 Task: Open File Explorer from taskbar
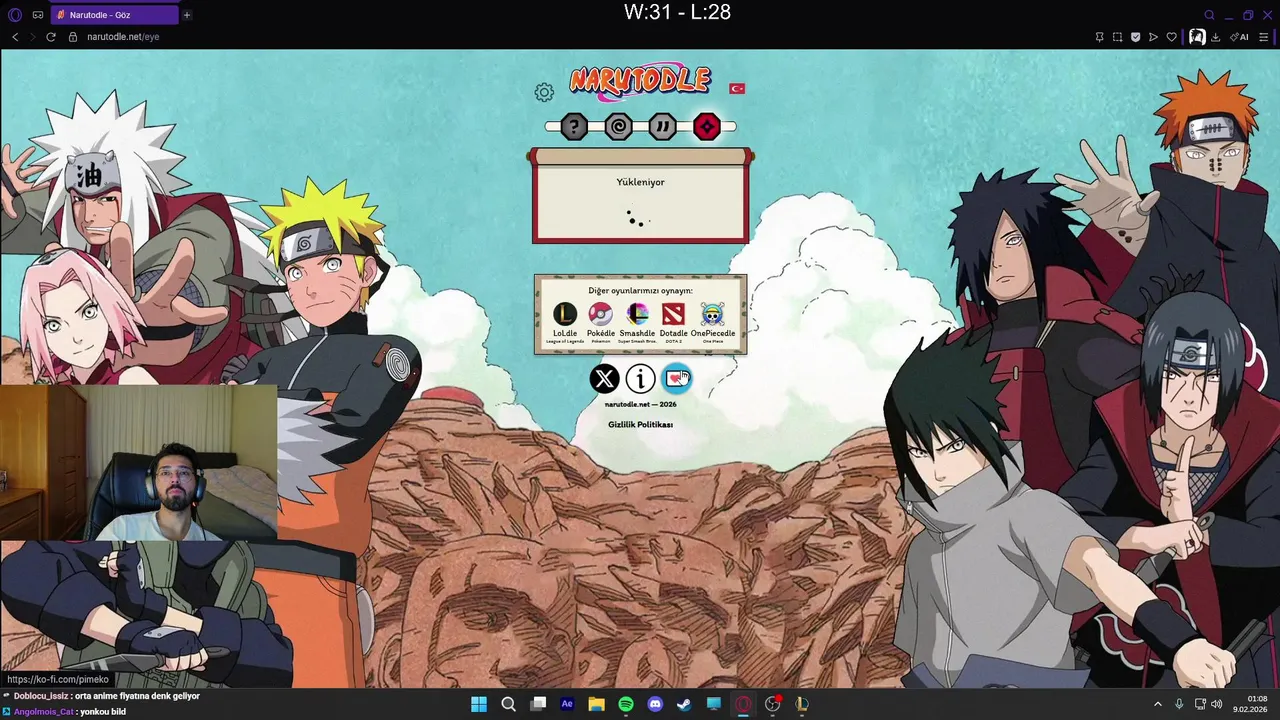[x=596, y=704]
